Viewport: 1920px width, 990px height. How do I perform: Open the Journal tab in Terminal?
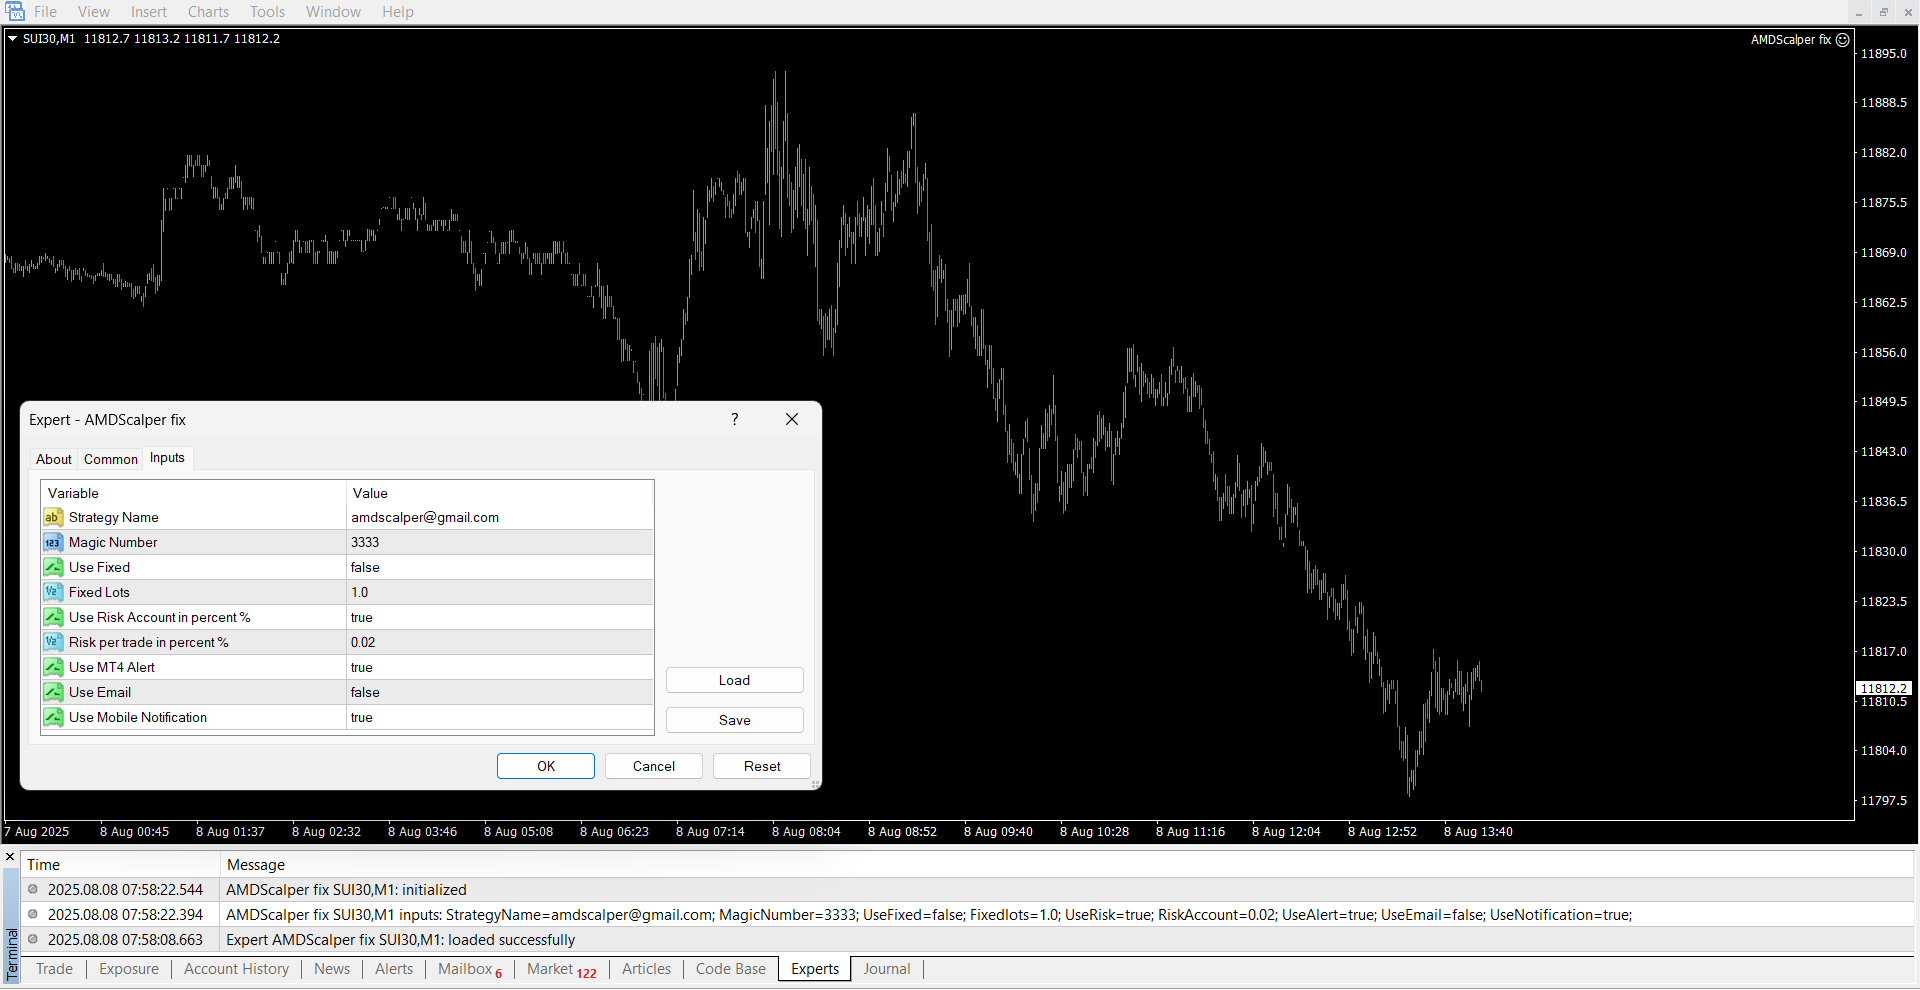(886, 969)
